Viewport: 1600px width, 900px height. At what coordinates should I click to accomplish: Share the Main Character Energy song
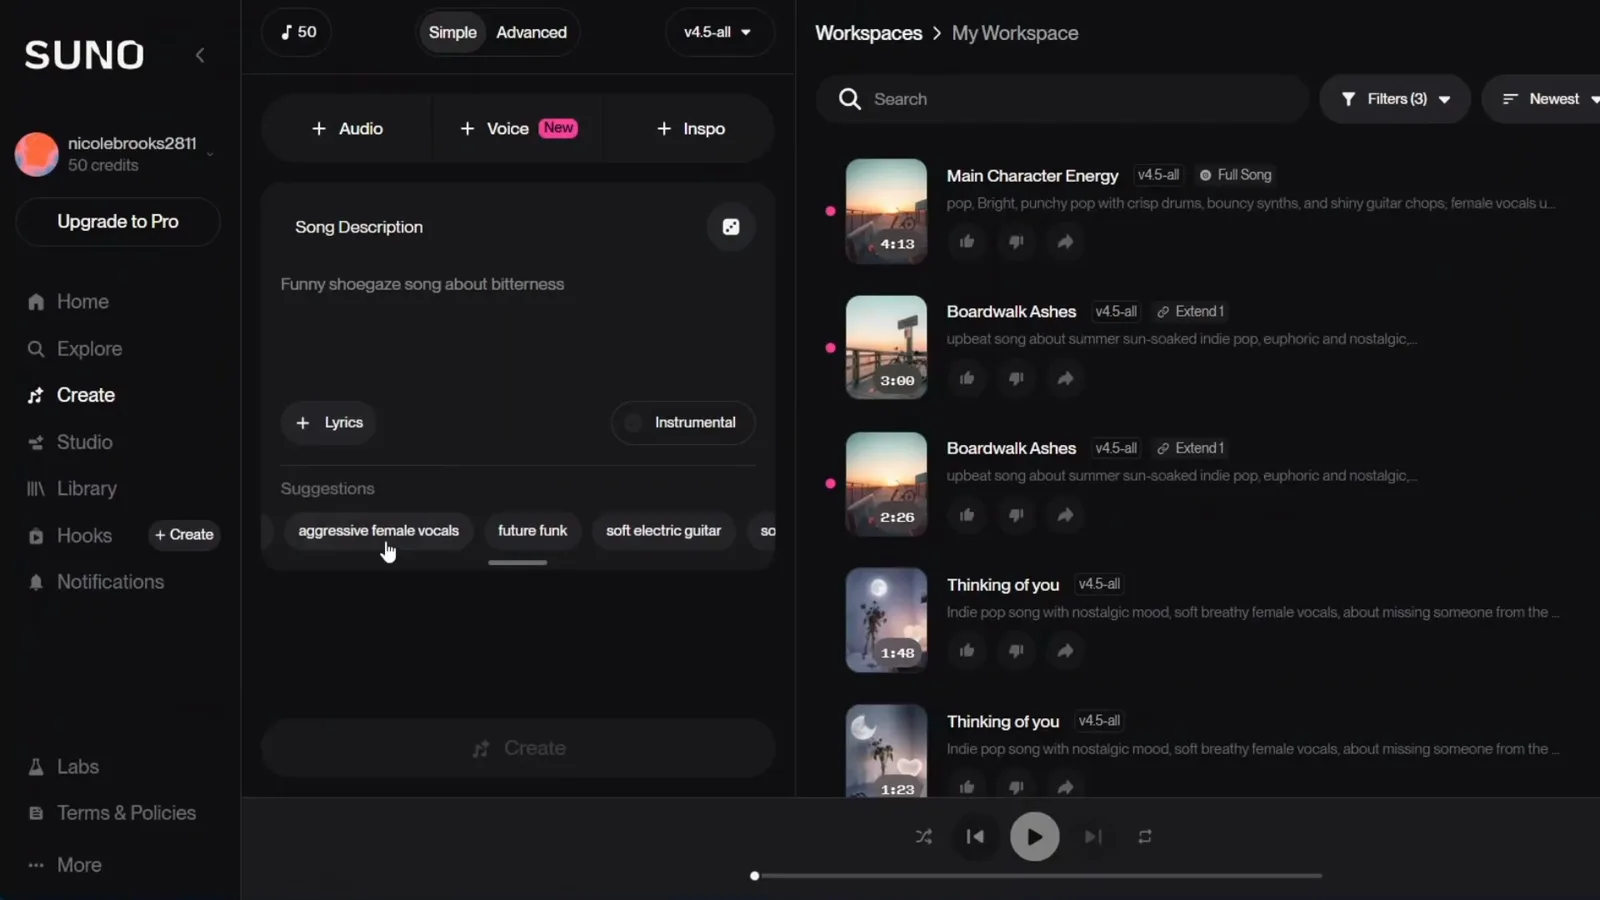[1065, 242]
